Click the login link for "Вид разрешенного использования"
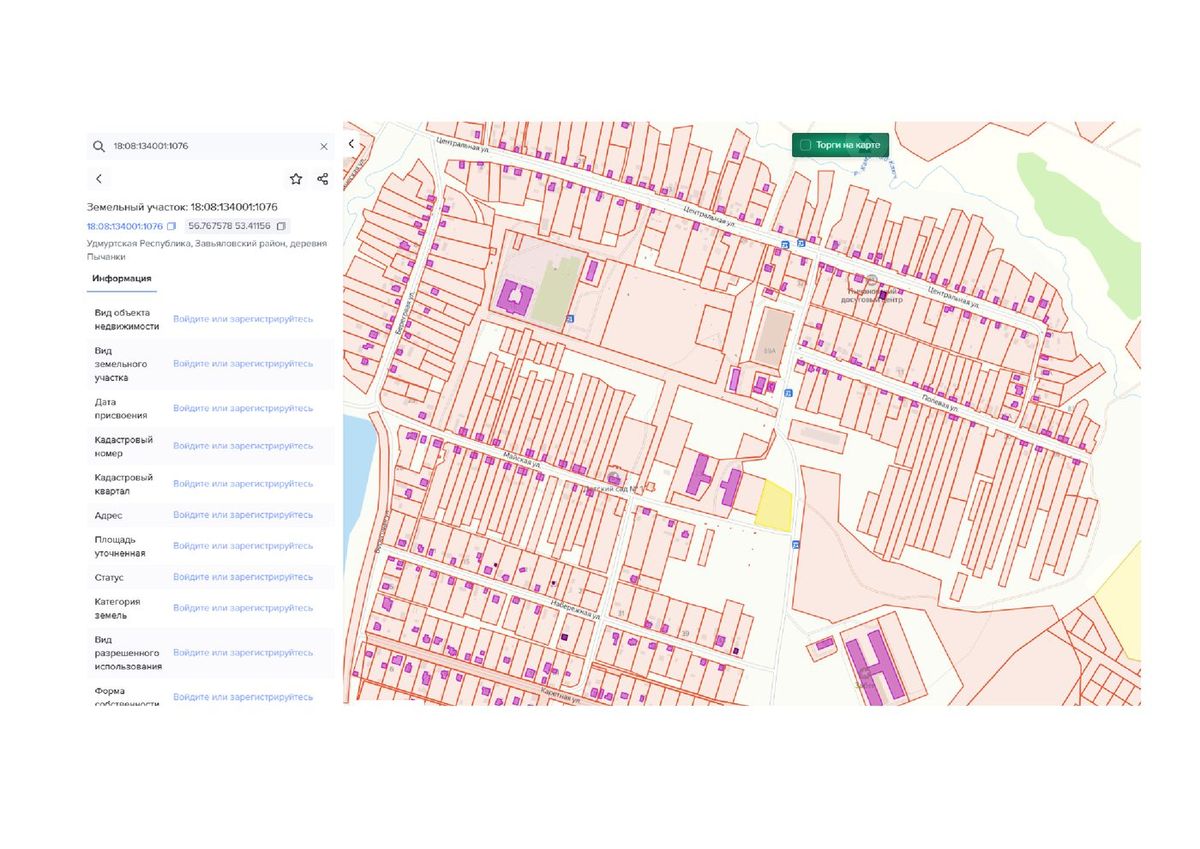 [243, 652]
